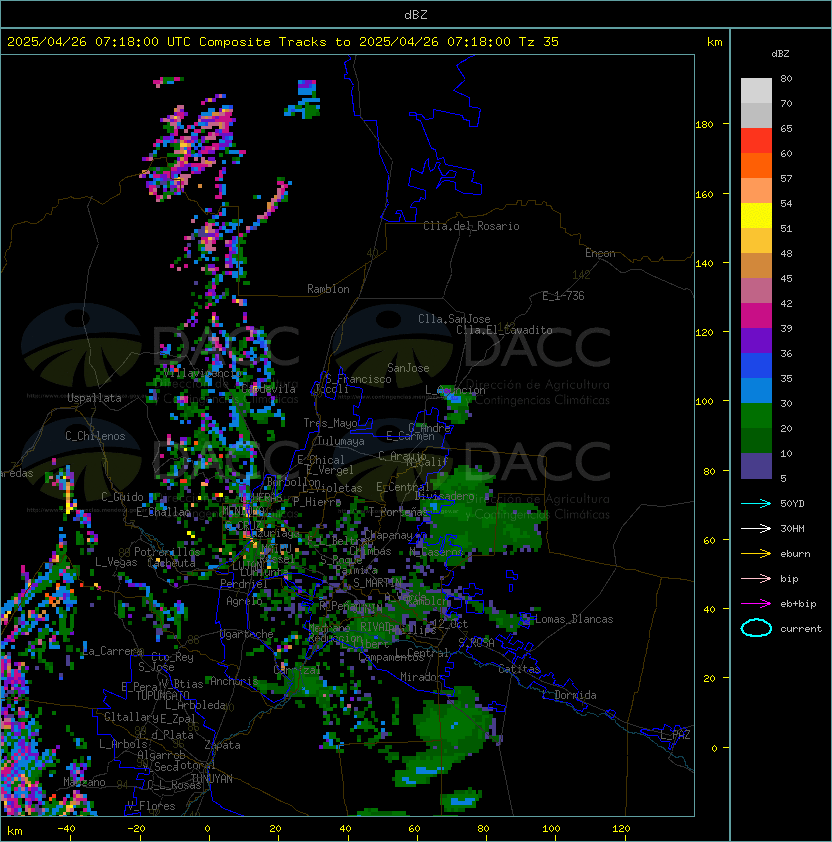Click the 'L_PAZ' map label
The width and height of the screenshot is (832, 842).
tap(675, 735)
